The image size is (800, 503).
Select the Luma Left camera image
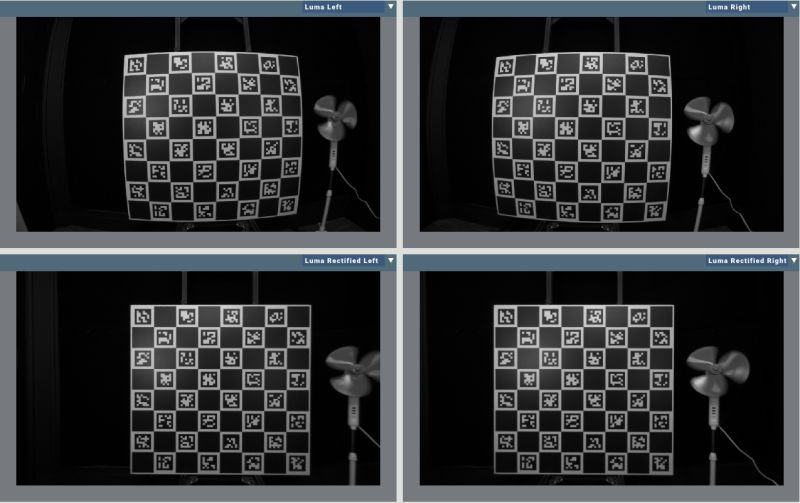point(198,124)
